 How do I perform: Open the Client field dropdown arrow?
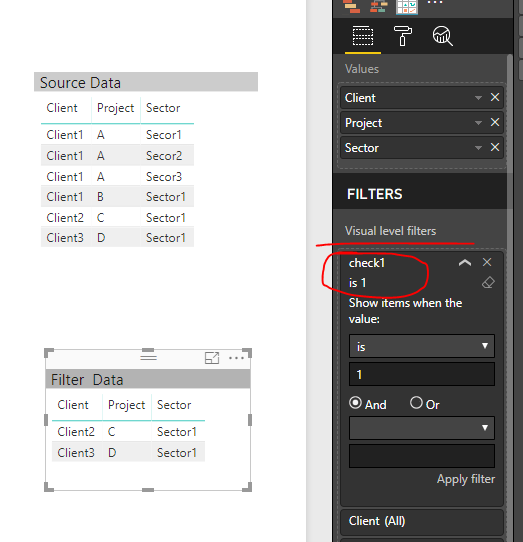(x=478, y=98)
